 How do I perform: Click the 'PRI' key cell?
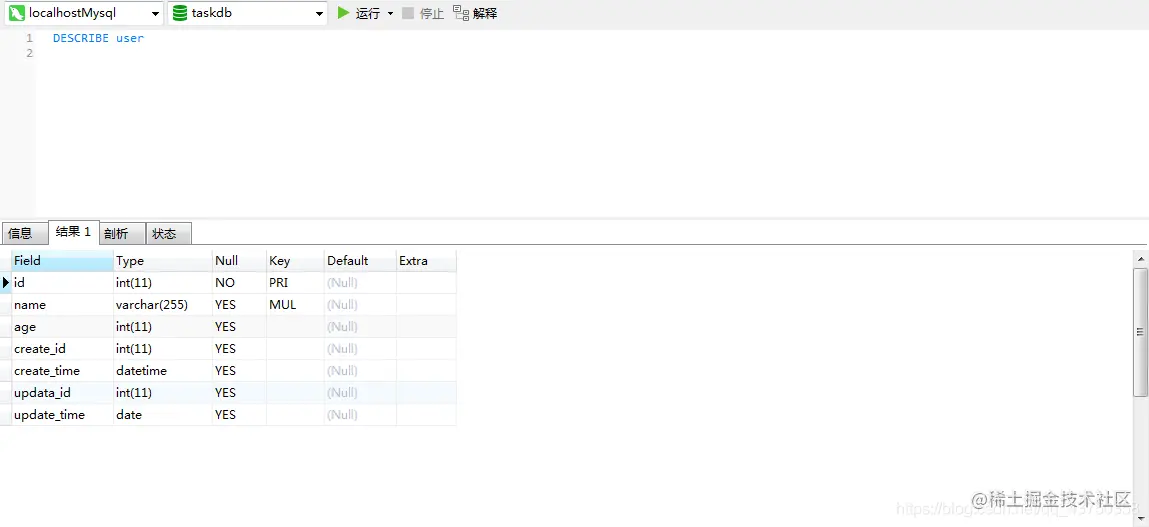(295, 282)
